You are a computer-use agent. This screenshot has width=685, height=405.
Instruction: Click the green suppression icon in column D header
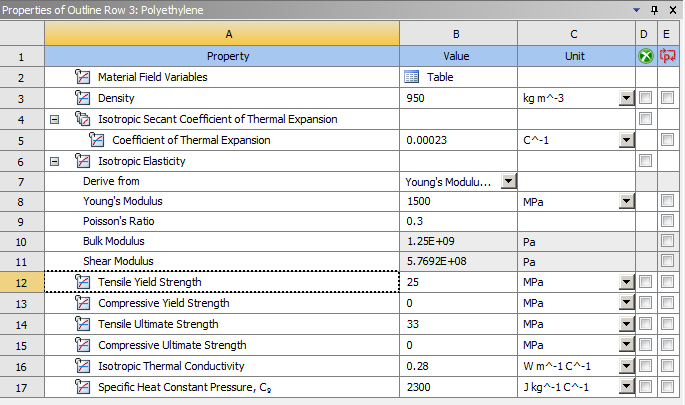click(x=646, y=56)
